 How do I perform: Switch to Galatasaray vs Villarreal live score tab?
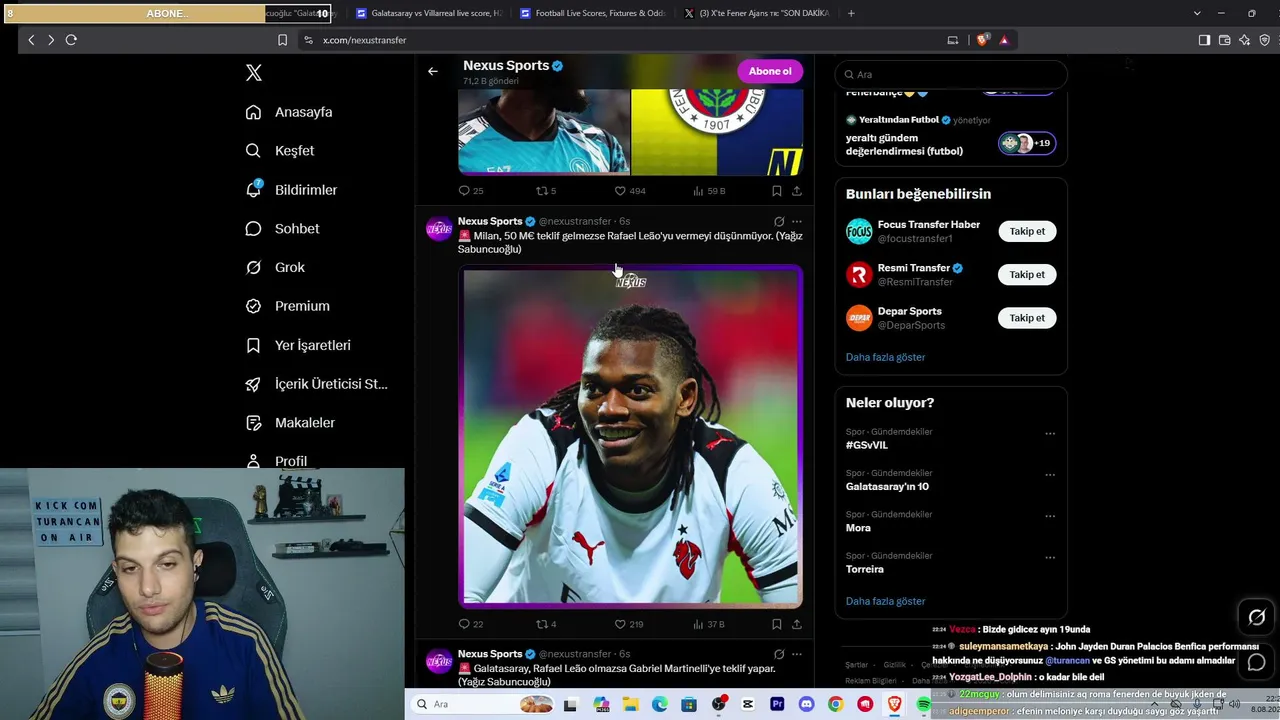427,13
